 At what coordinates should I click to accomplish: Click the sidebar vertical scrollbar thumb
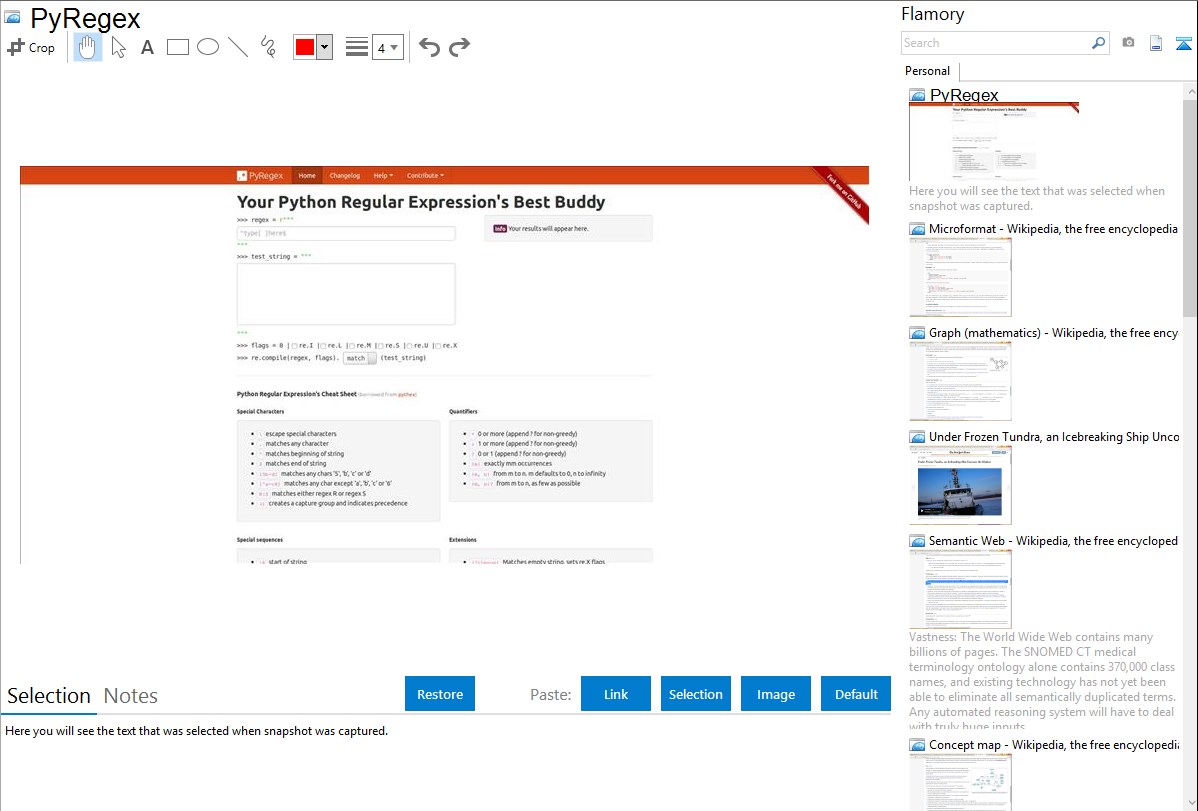tap(1190, 207)
